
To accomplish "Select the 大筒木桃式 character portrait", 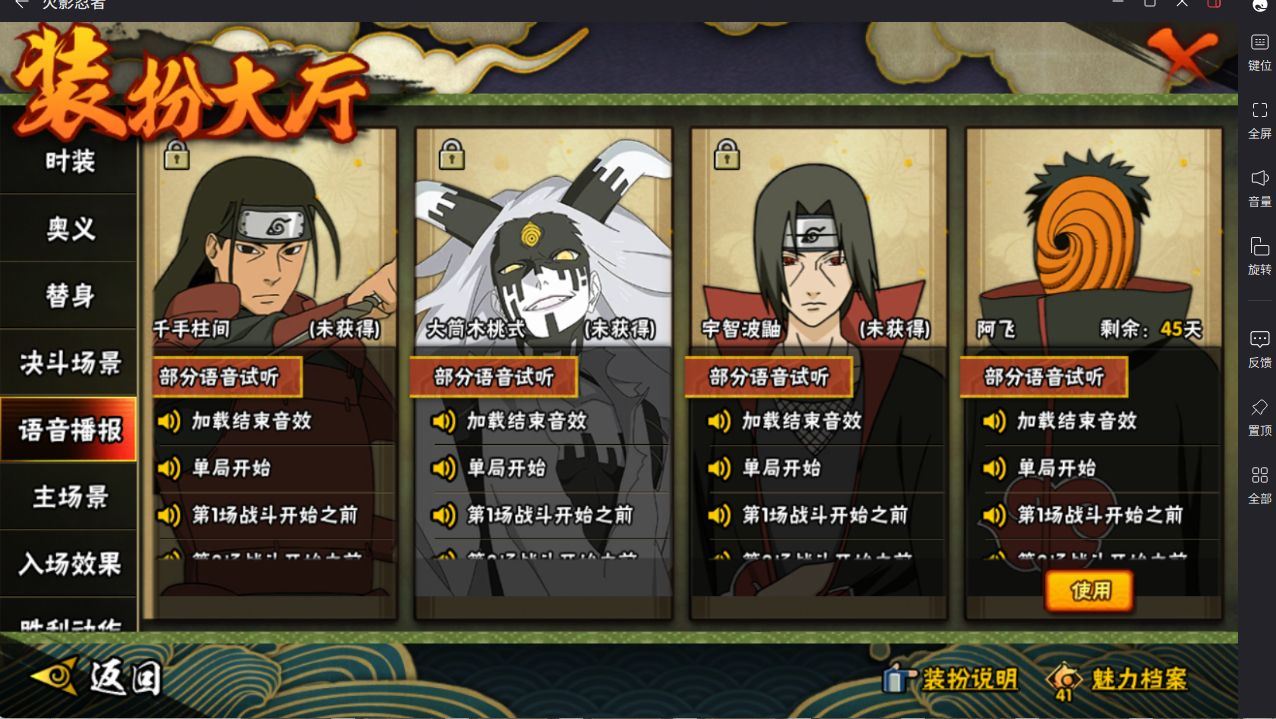I will (x=544, y=238).
